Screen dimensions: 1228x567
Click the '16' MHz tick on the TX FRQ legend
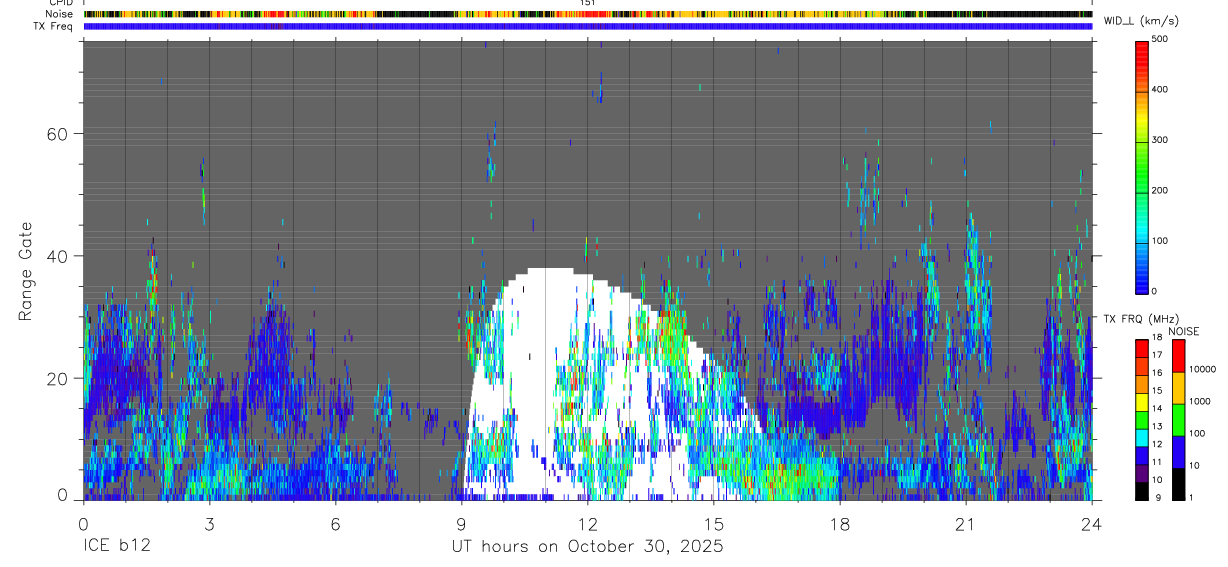click(x=1158, y=373)
